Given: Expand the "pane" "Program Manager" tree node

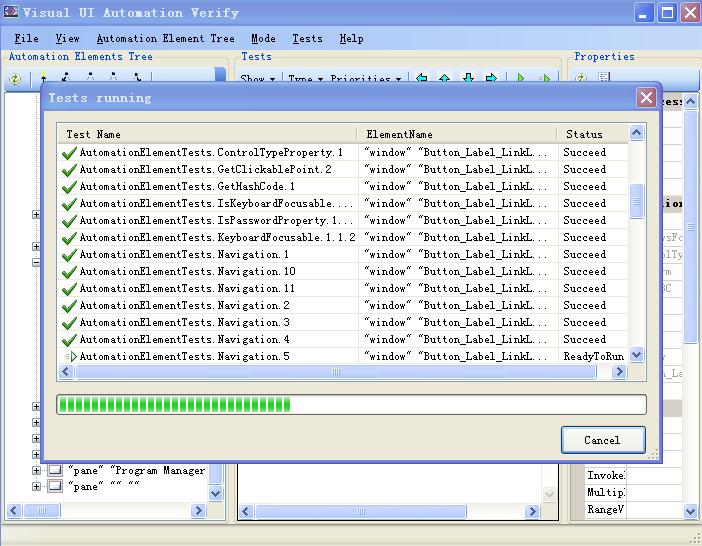Looking at the screenshot, I should (36, 470).
